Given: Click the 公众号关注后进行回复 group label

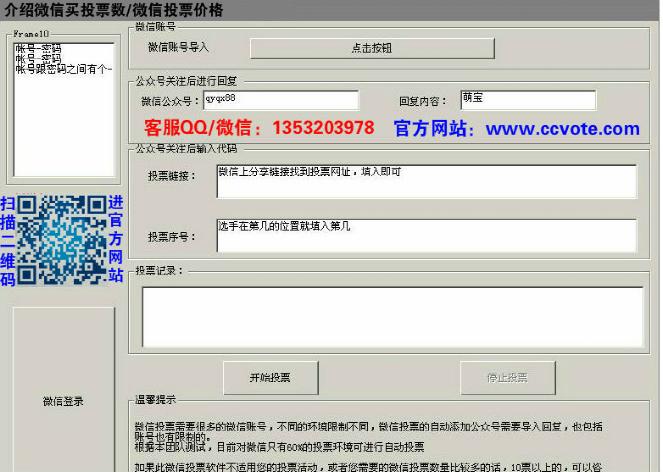Looking at the screenshot, I should tap(186, 81).
